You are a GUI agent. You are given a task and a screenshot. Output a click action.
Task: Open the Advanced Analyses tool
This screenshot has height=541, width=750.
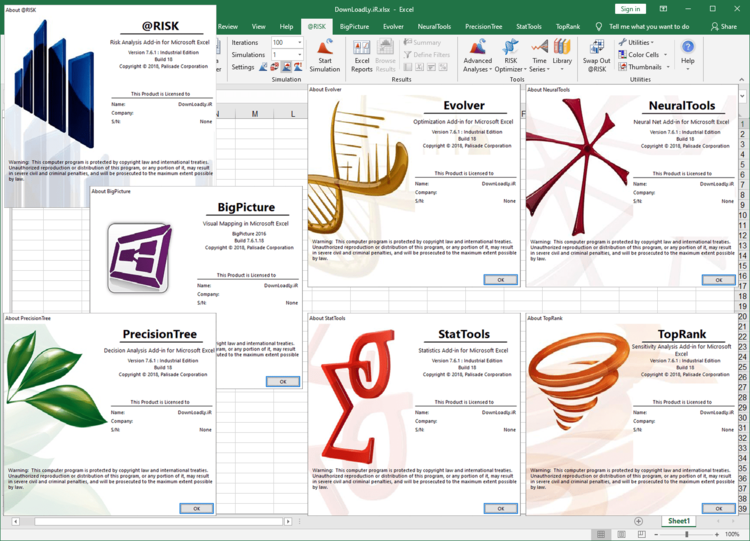point(477,56)
